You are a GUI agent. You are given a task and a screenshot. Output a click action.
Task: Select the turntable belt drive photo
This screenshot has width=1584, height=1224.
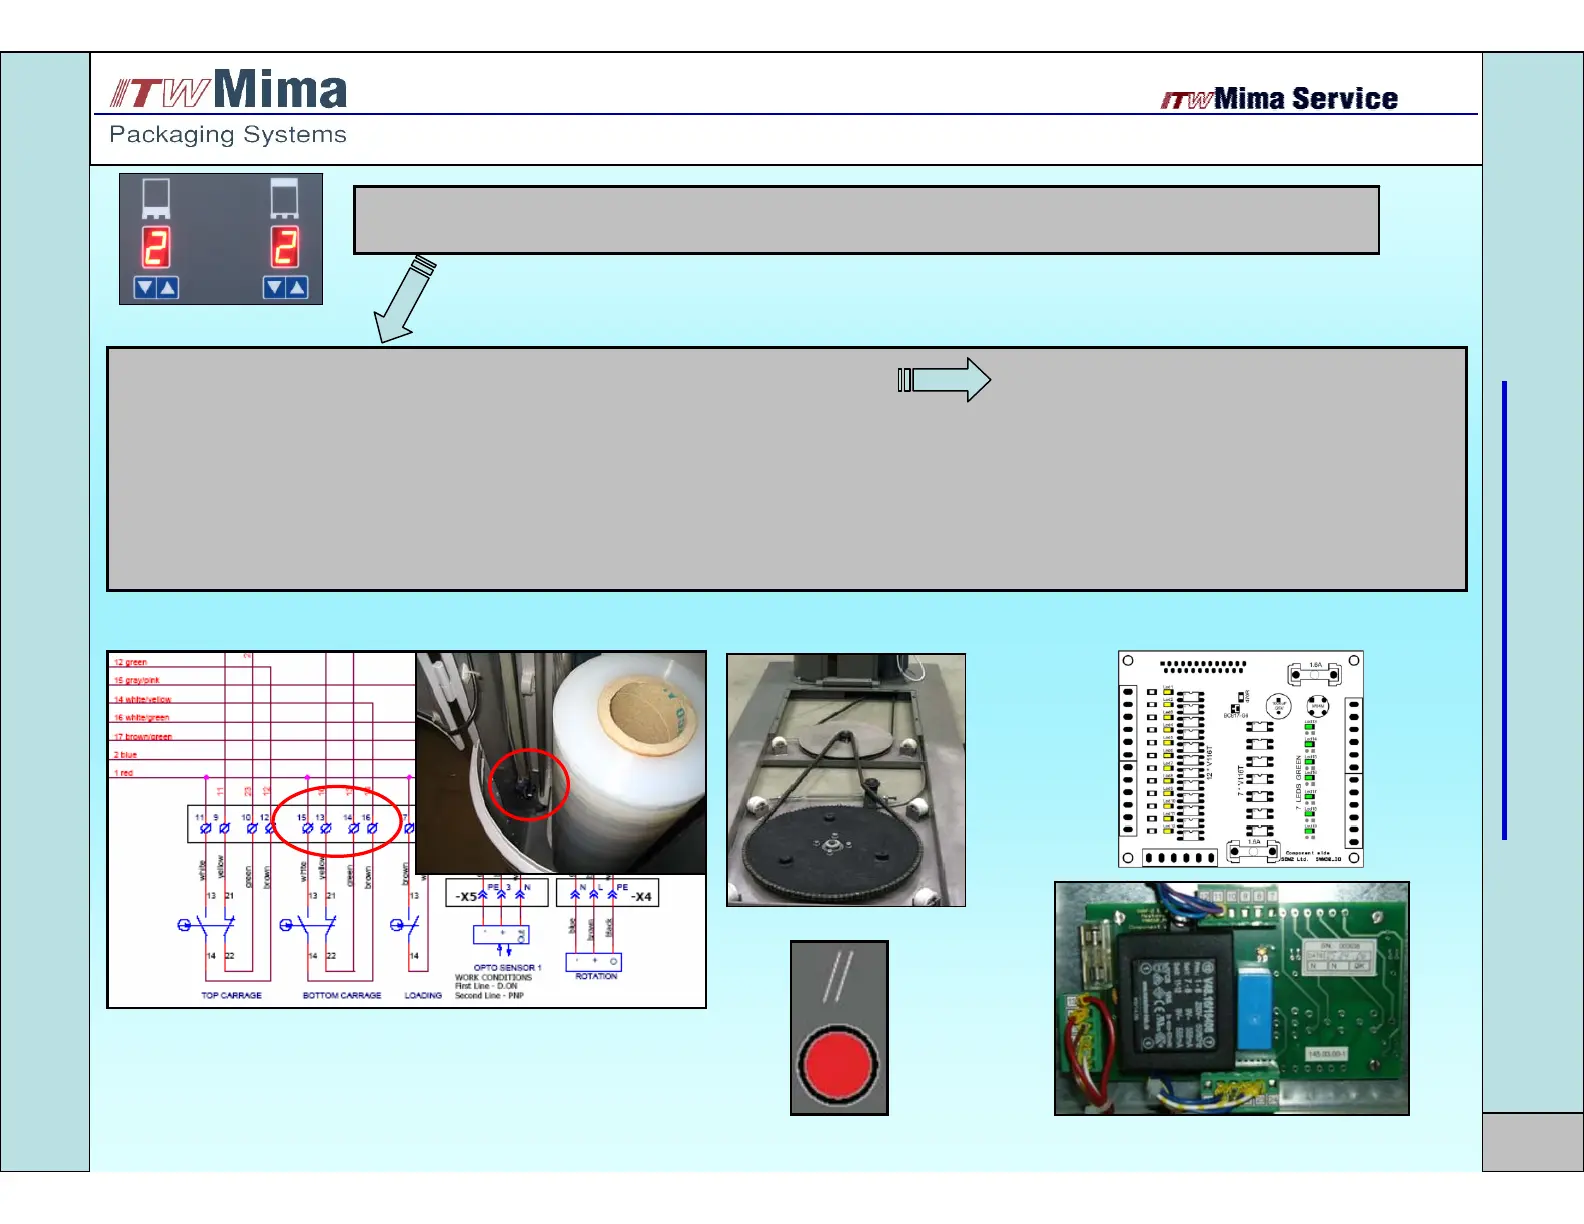846,780
